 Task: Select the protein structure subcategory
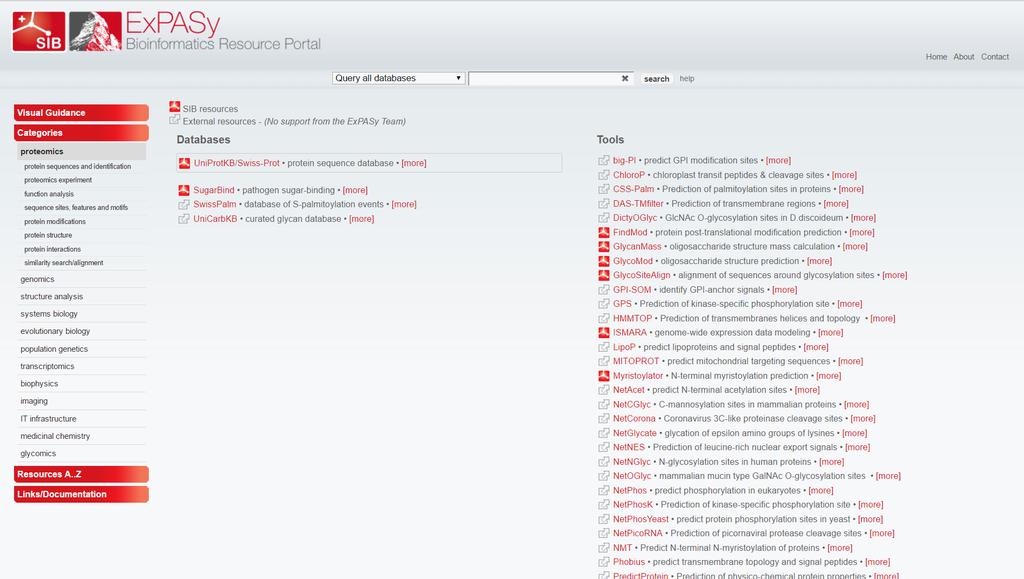coord(48,235)
